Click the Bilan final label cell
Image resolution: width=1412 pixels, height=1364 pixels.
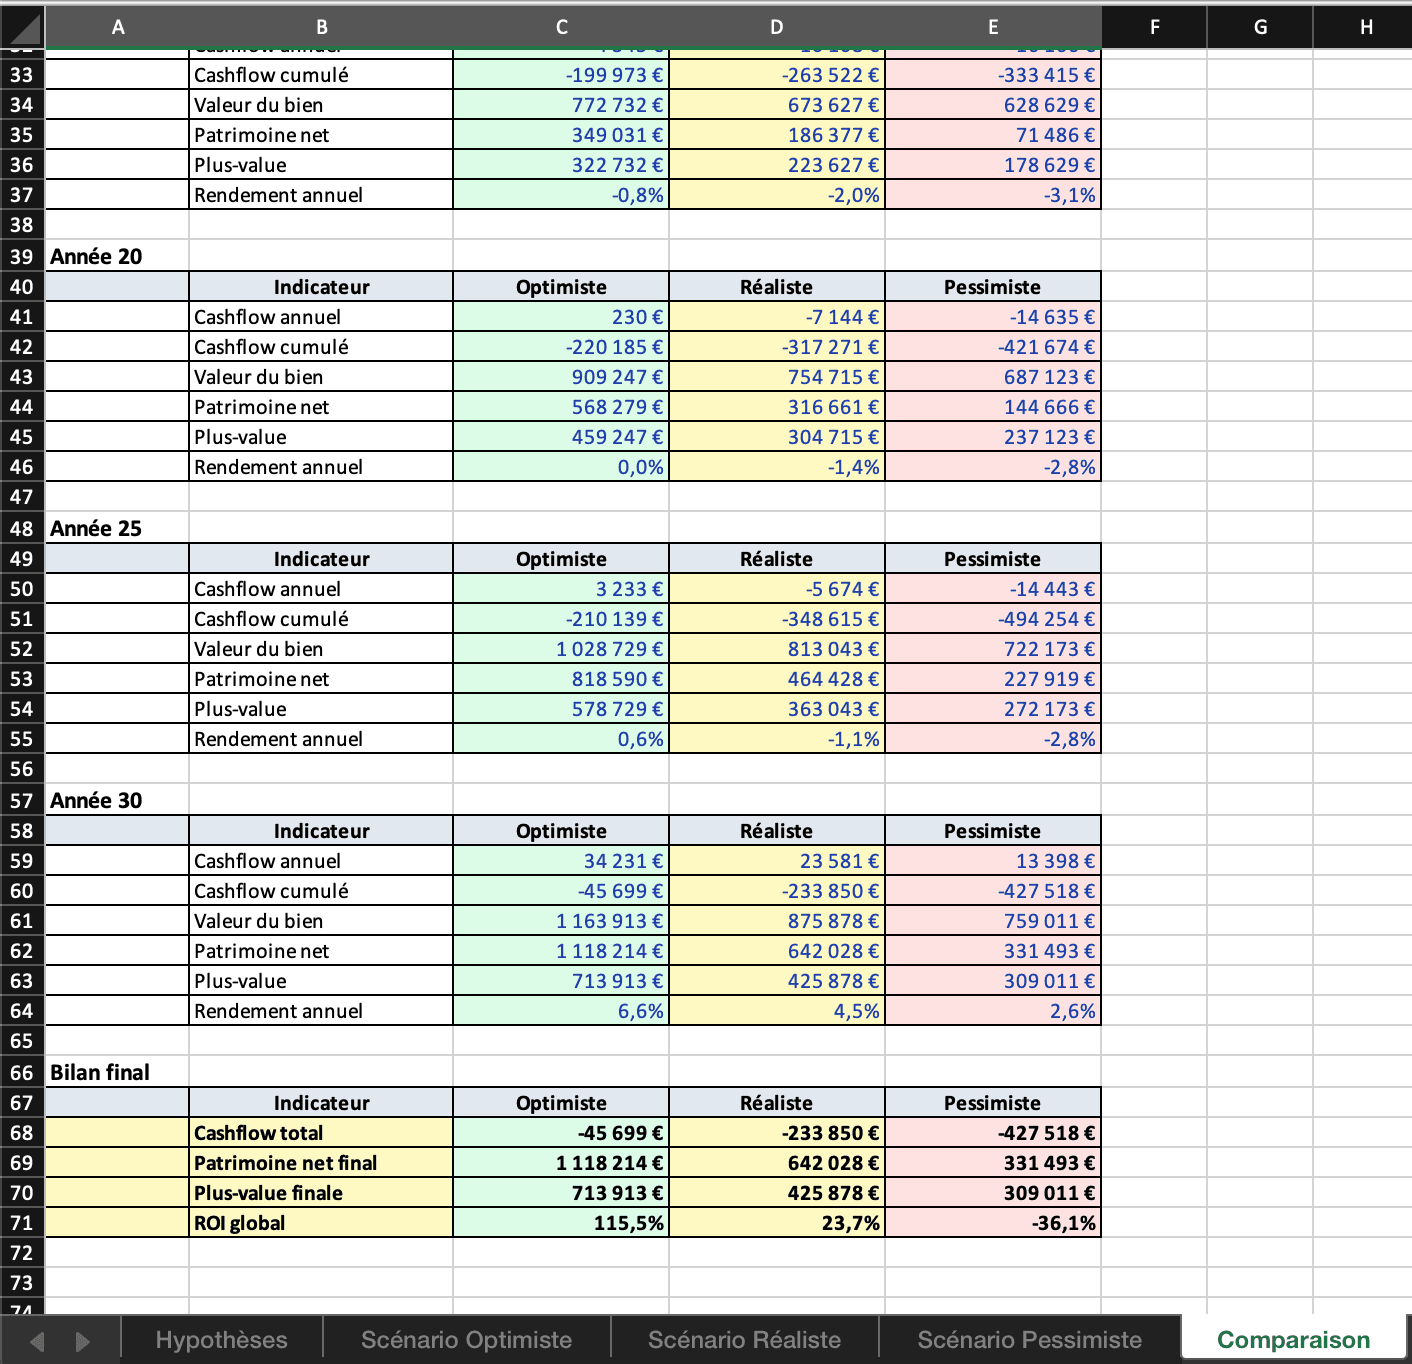pyautogui.click(x=100, y=1072)
